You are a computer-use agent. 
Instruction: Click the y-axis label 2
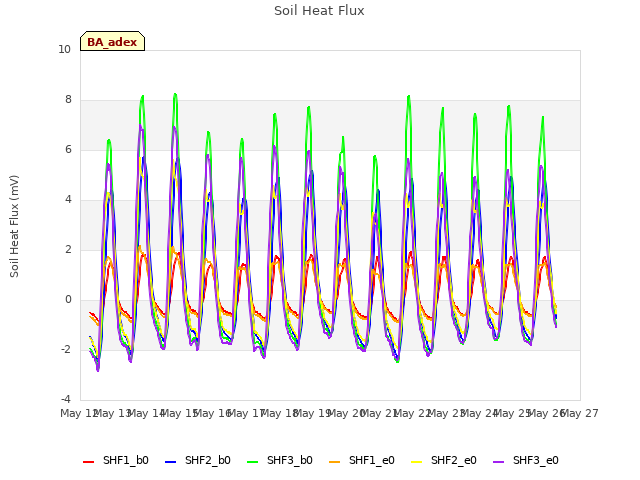pos(68,250)
